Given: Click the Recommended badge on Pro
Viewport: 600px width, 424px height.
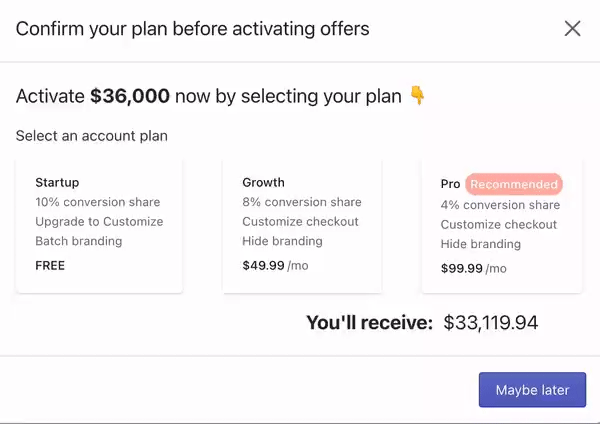Looking at the screenshot, I should [514, 185].
